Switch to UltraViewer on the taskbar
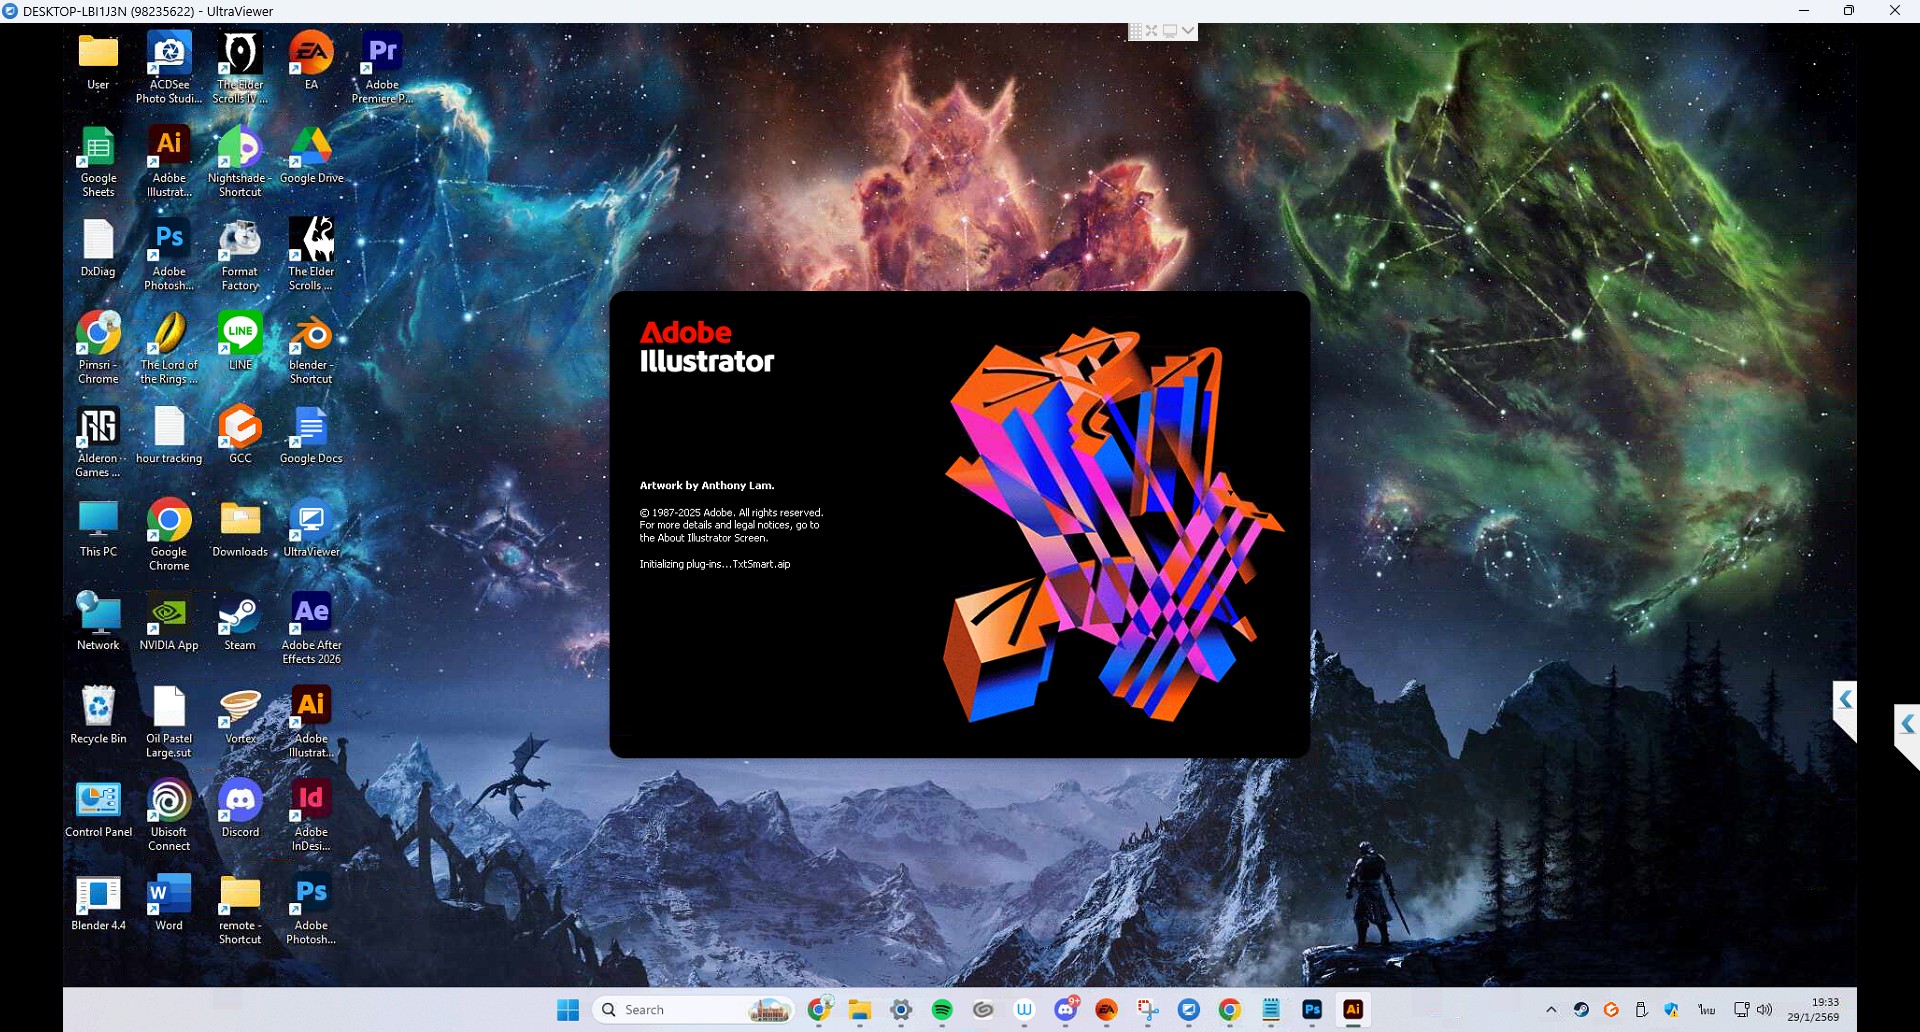 tap(1189, 1010)
